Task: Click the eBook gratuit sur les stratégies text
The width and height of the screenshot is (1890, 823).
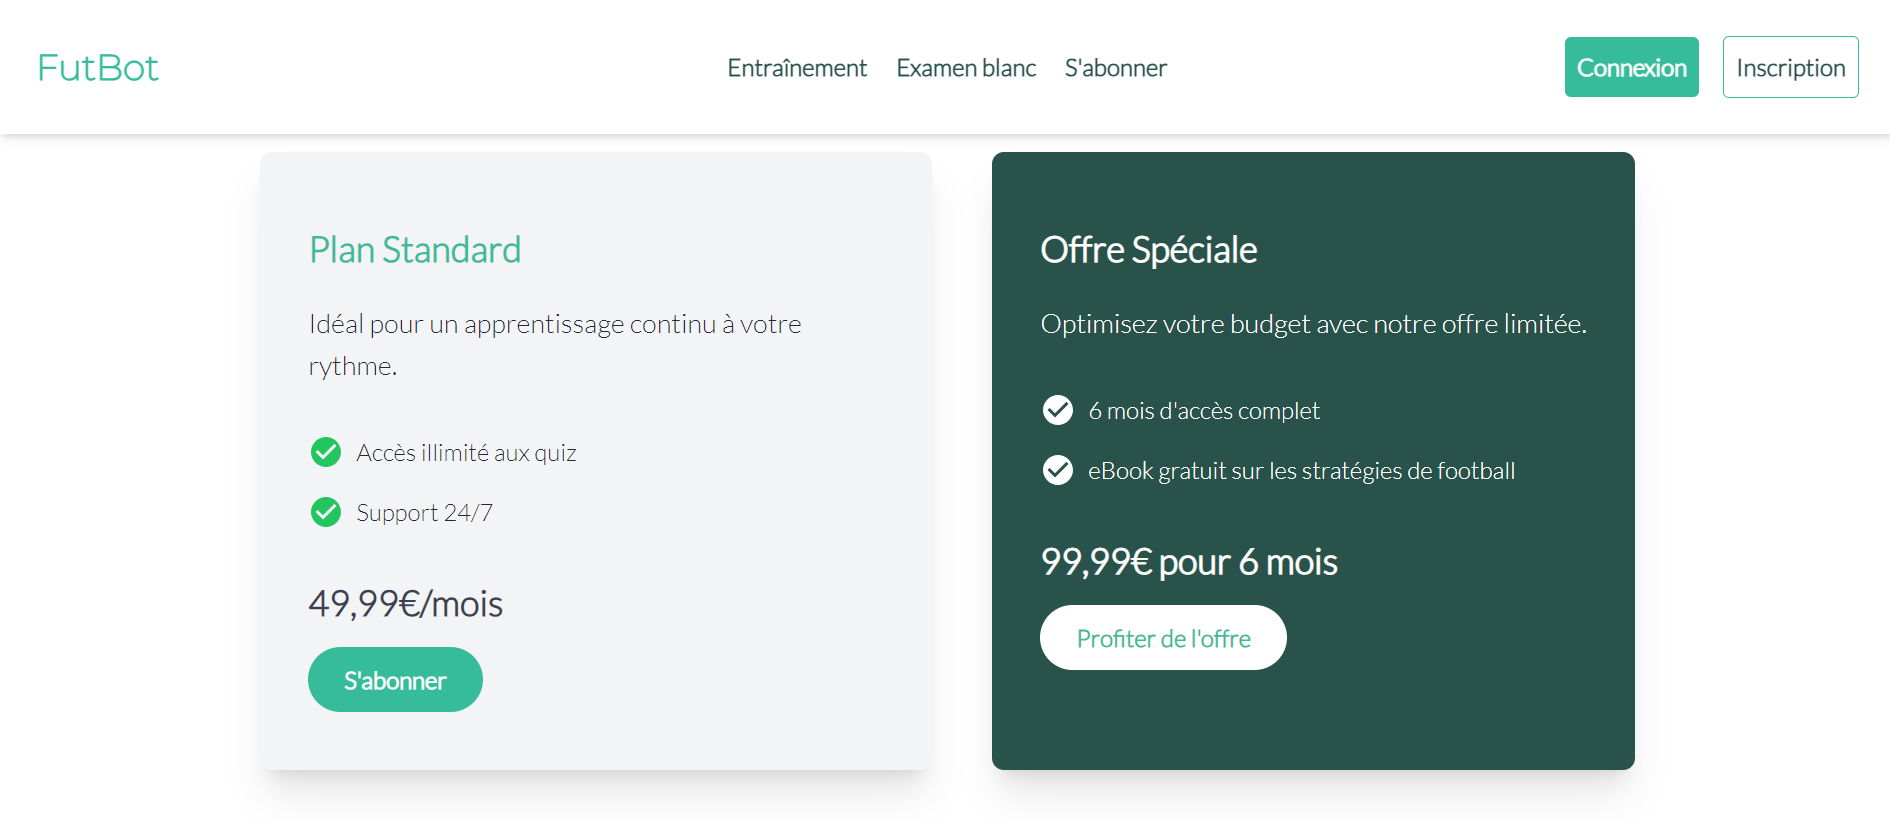Action: click(x=1301, y=471)
